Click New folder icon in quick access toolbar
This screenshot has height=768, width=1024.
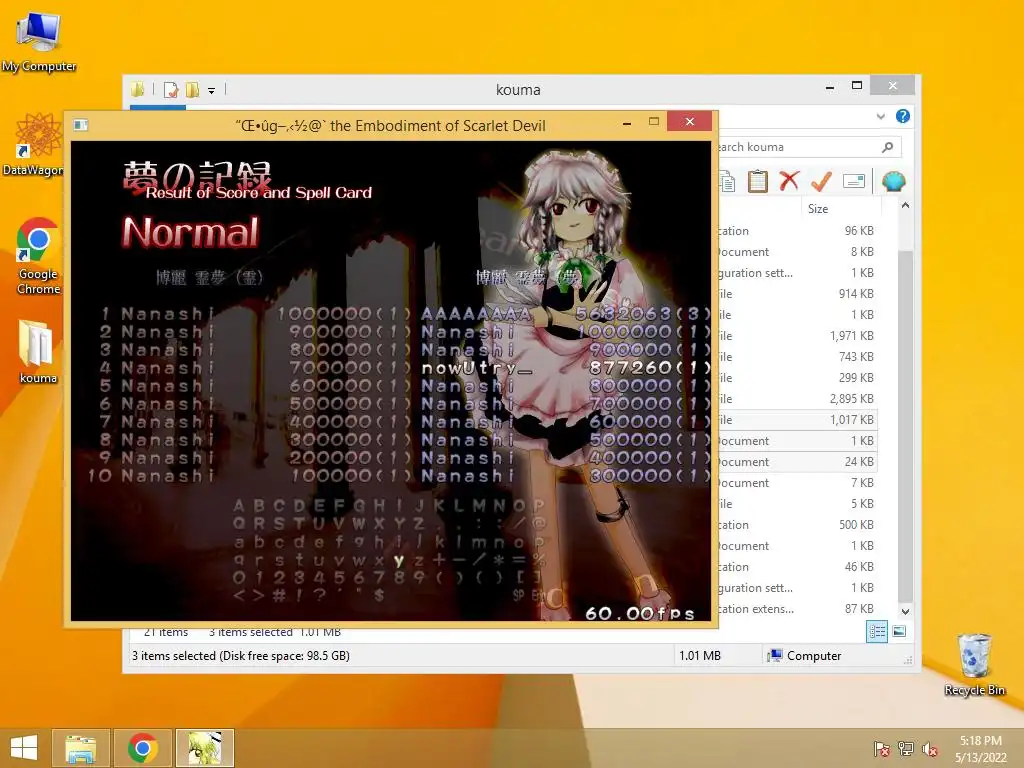193,89
